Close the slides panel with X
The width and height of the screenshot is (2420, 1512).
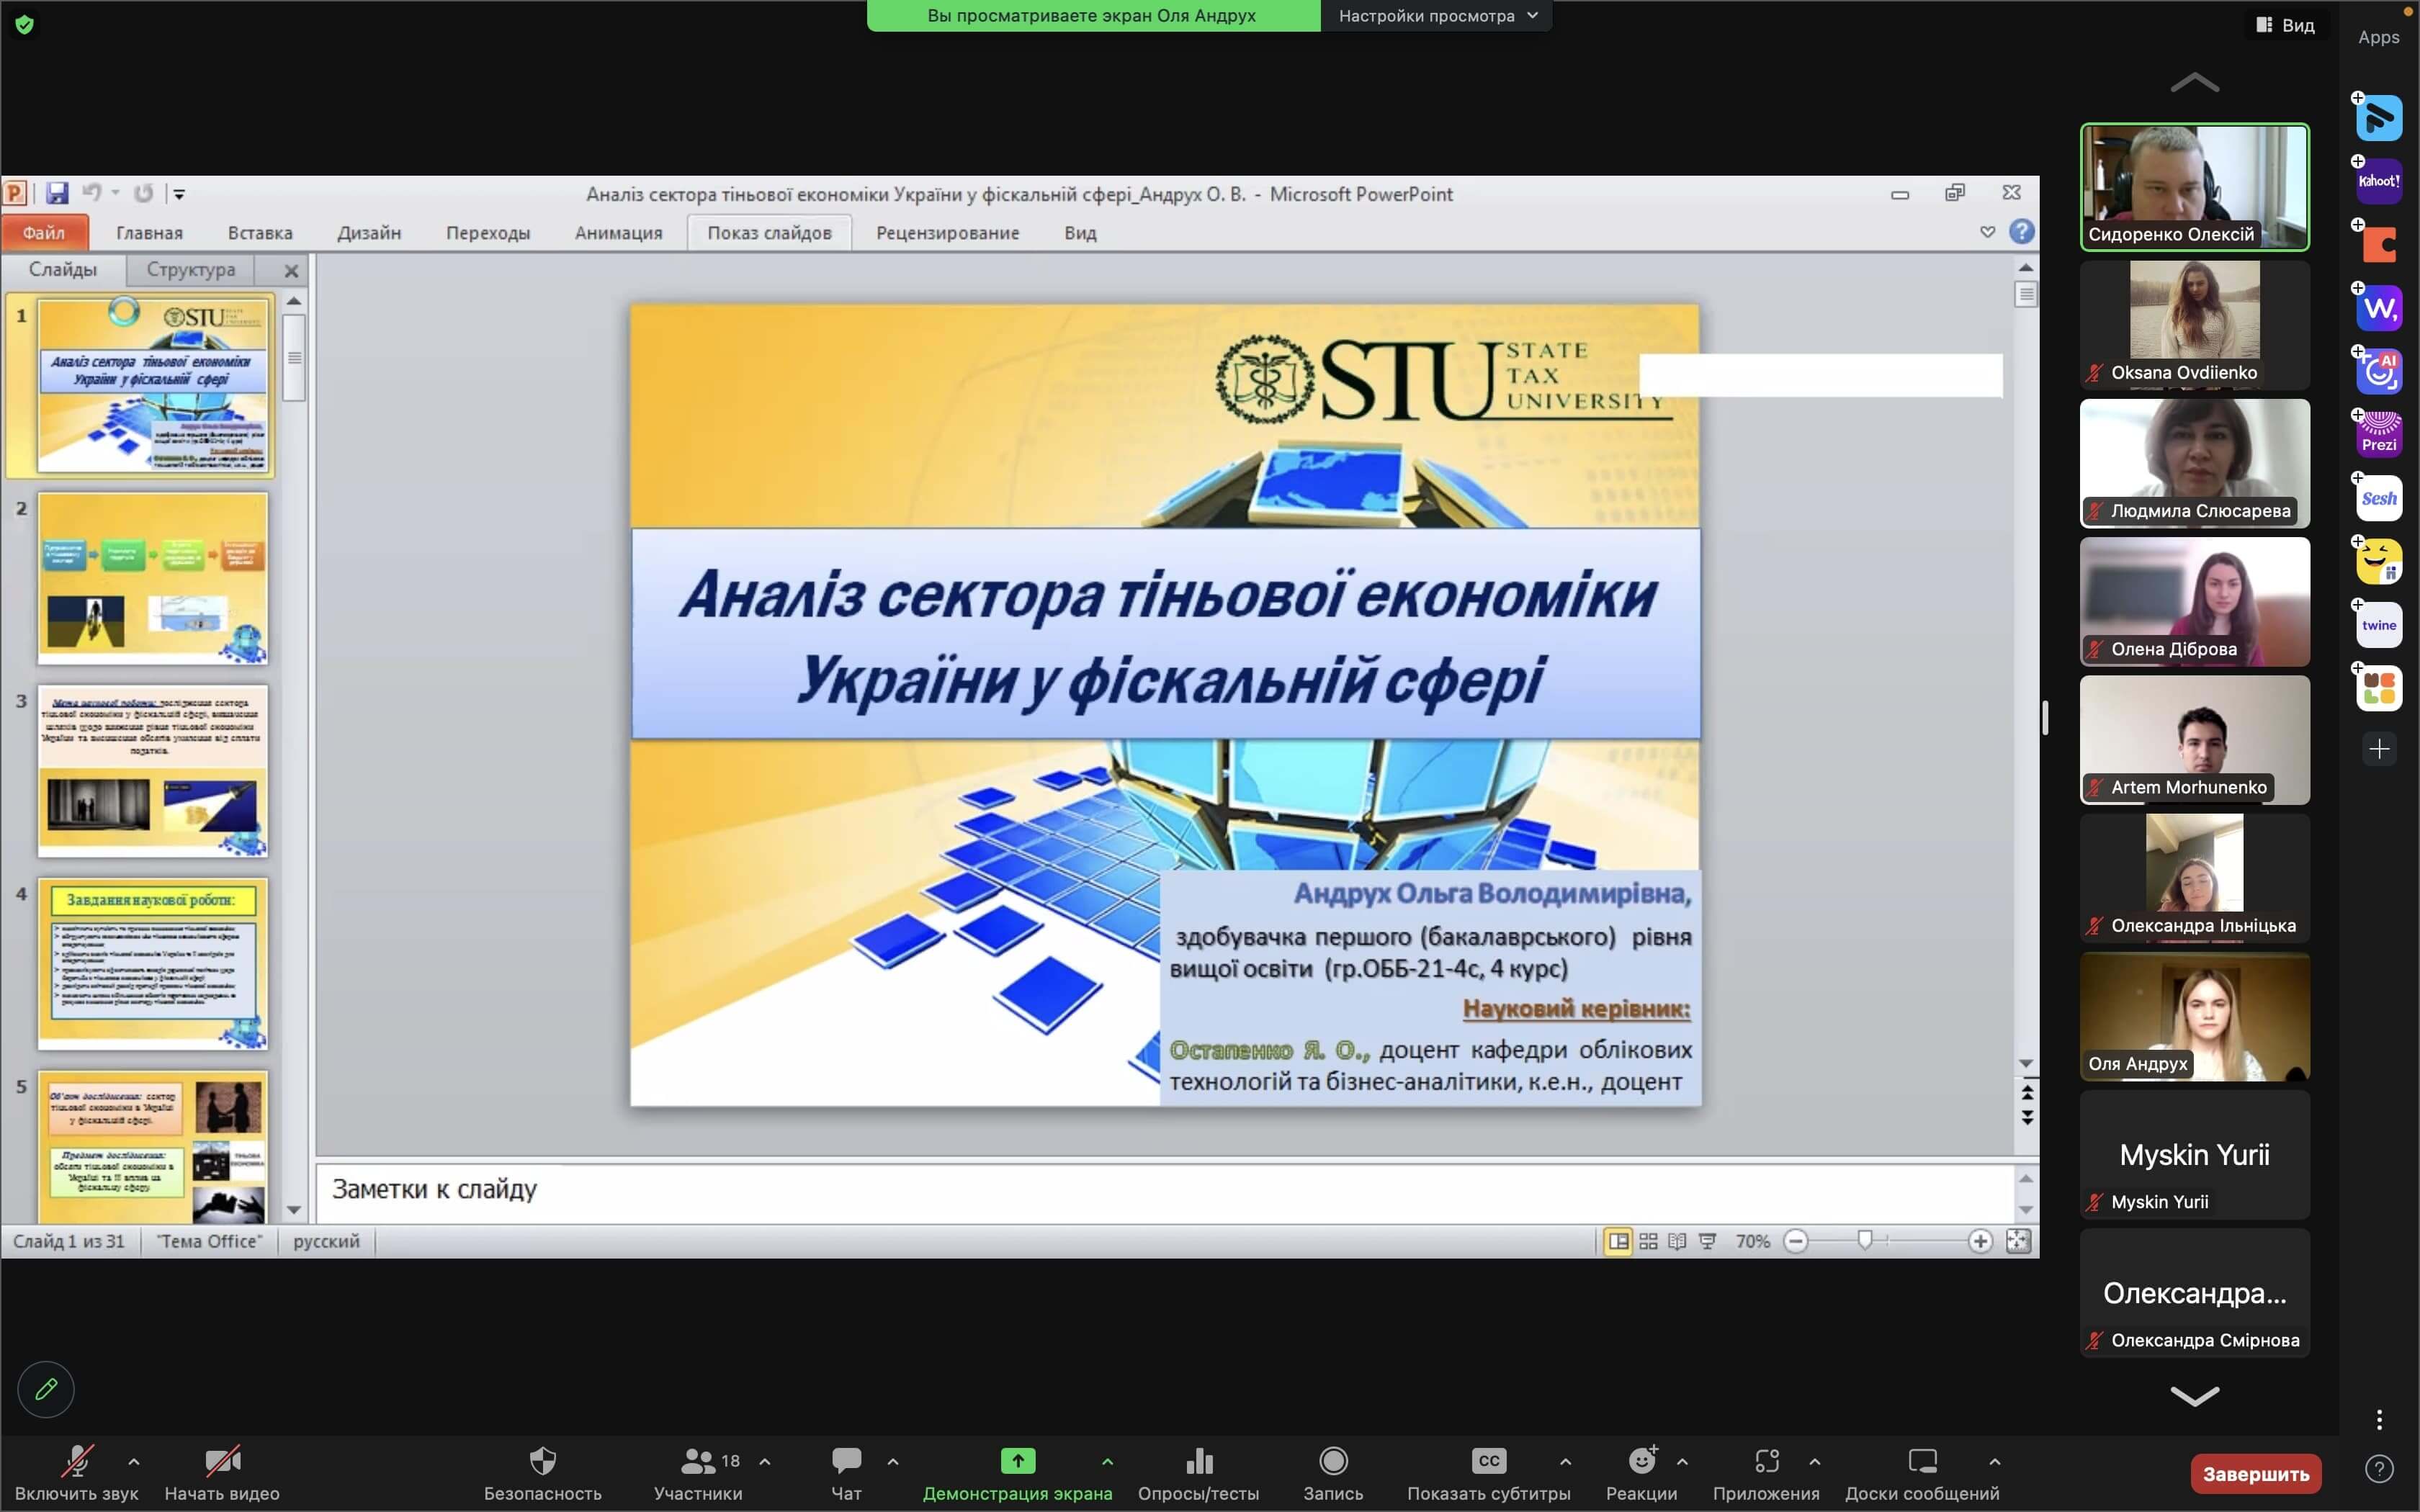tap(291, 270)
